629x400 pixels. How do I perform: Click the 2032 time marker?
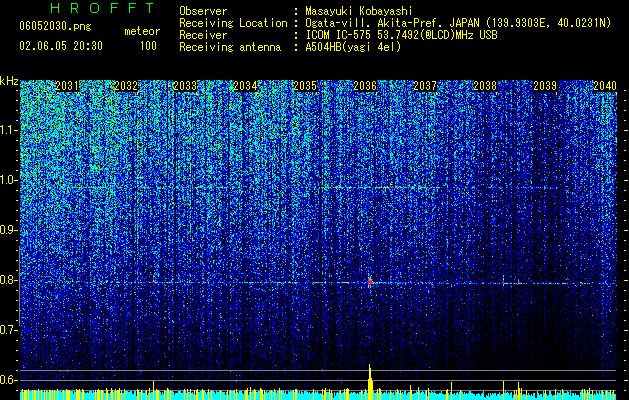point(126,86)
